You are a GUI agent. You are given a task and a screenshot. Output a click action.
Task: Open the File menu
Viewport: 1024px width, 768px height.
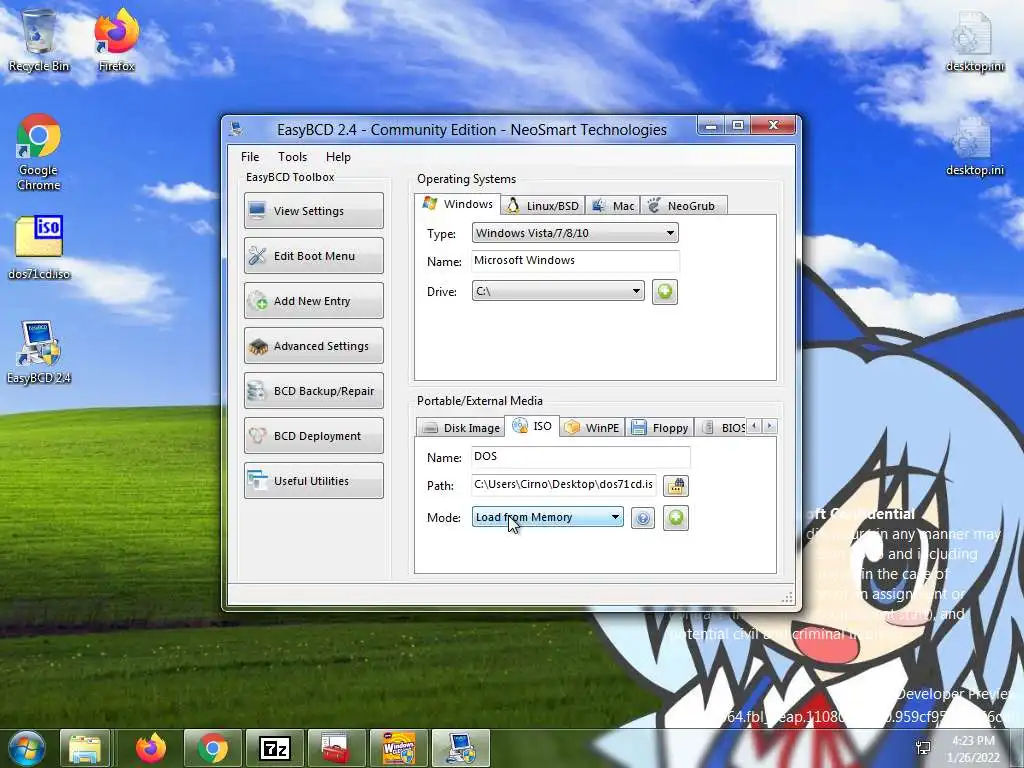coord(250,157)
